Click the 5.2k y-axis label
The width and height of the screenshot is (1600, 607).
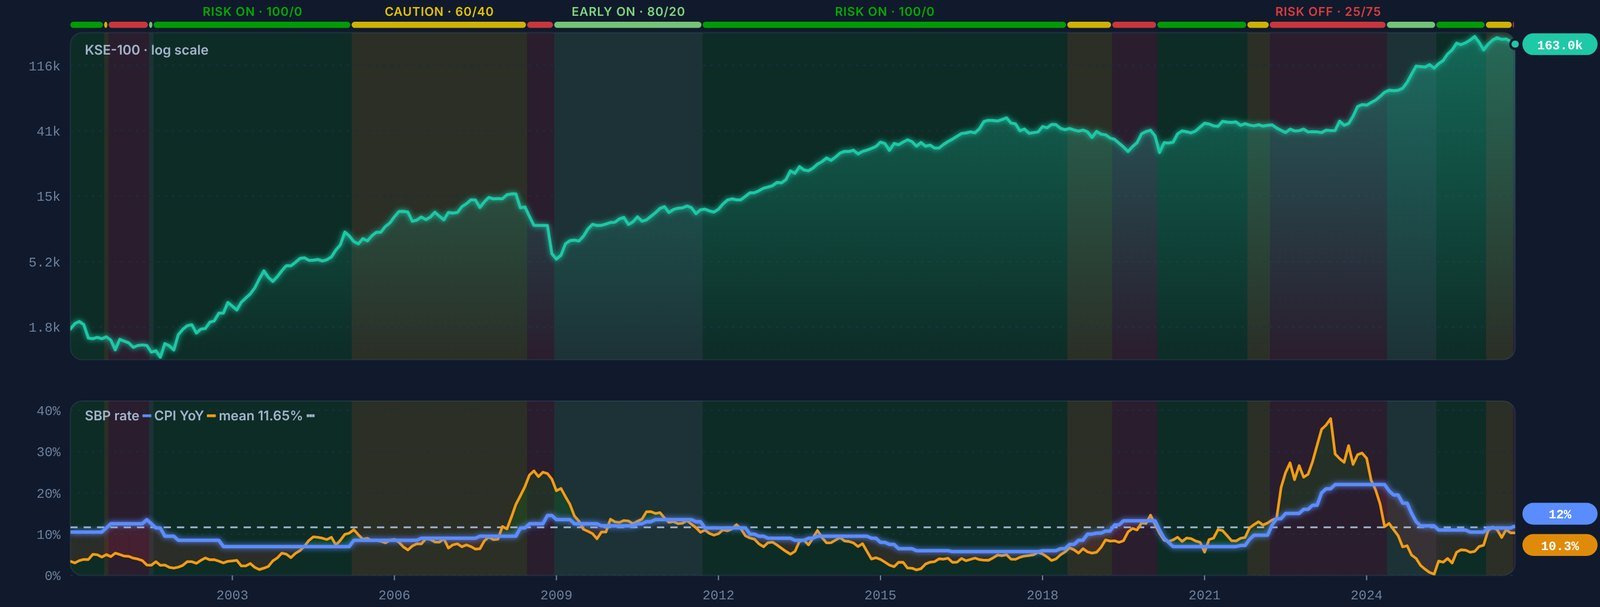[x=44, y=262]
